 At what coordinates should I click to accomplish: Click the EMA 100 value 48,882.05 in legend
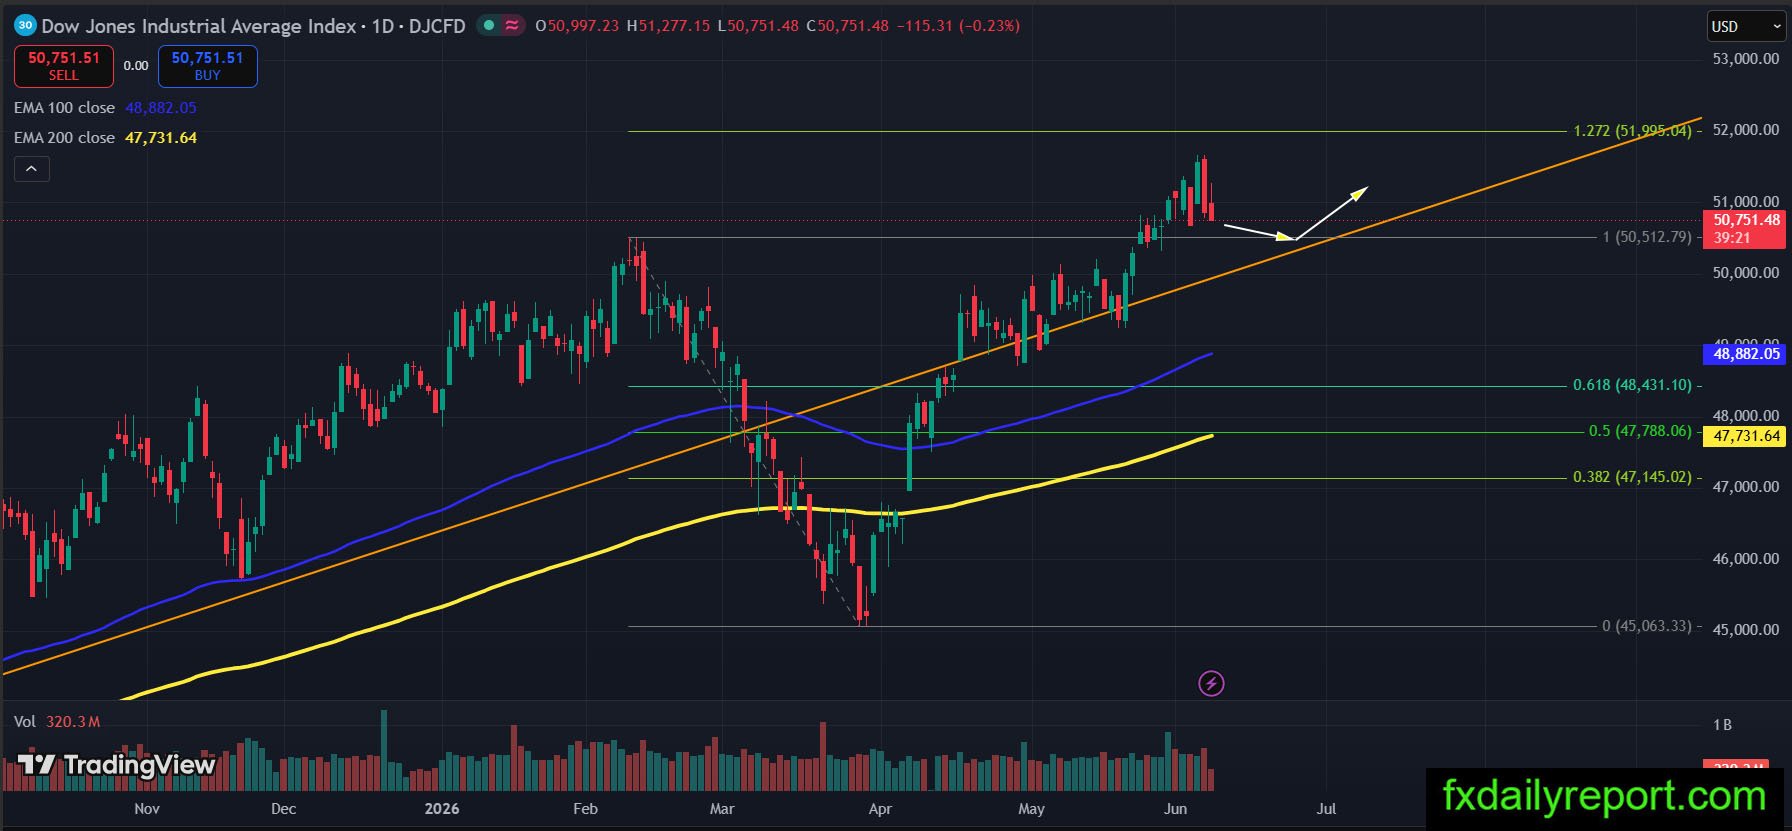[x=161, y=108]
